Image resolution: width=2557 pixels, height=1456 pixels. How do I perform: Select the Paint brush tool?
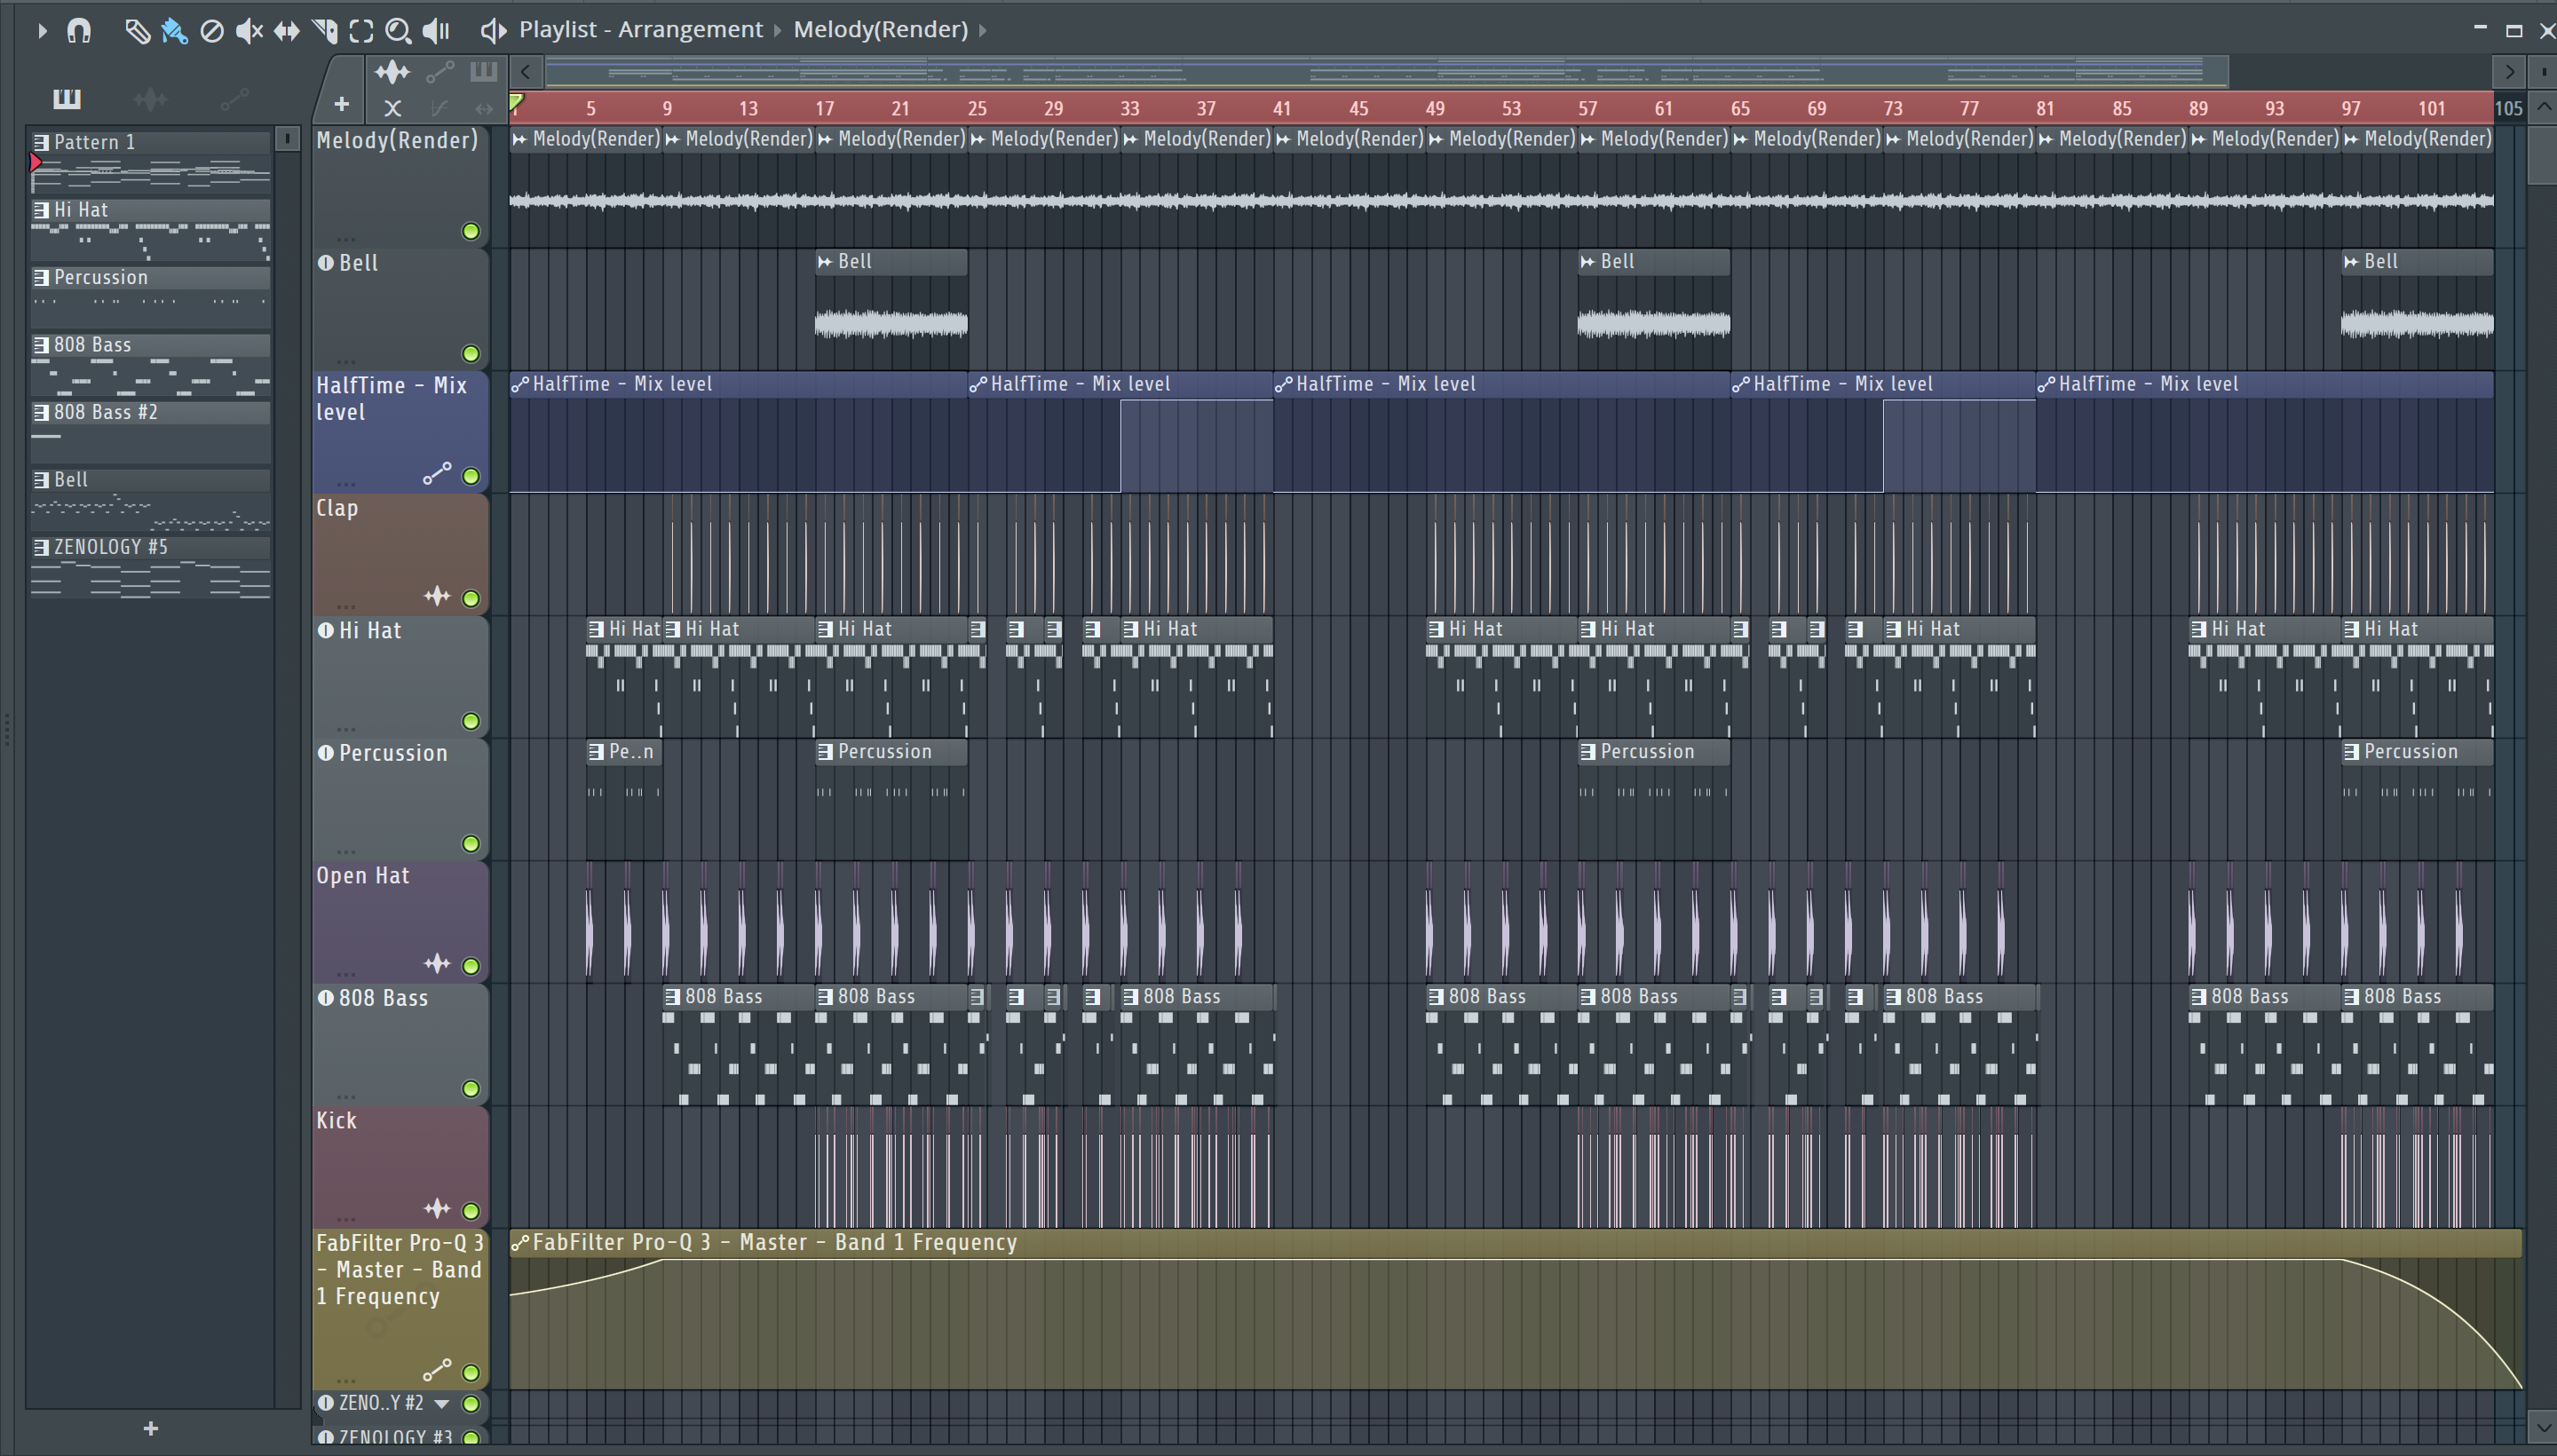click(174, 31)
